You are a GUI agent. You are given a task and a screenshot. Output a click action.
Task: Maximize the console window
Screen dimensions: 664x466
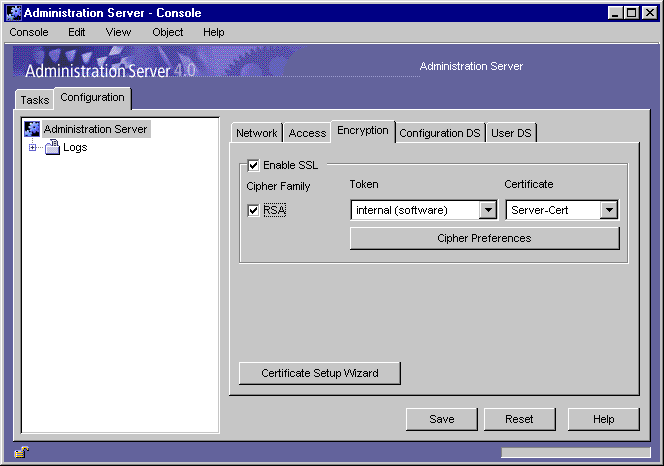pyautogui.click(x=631, y=13)
